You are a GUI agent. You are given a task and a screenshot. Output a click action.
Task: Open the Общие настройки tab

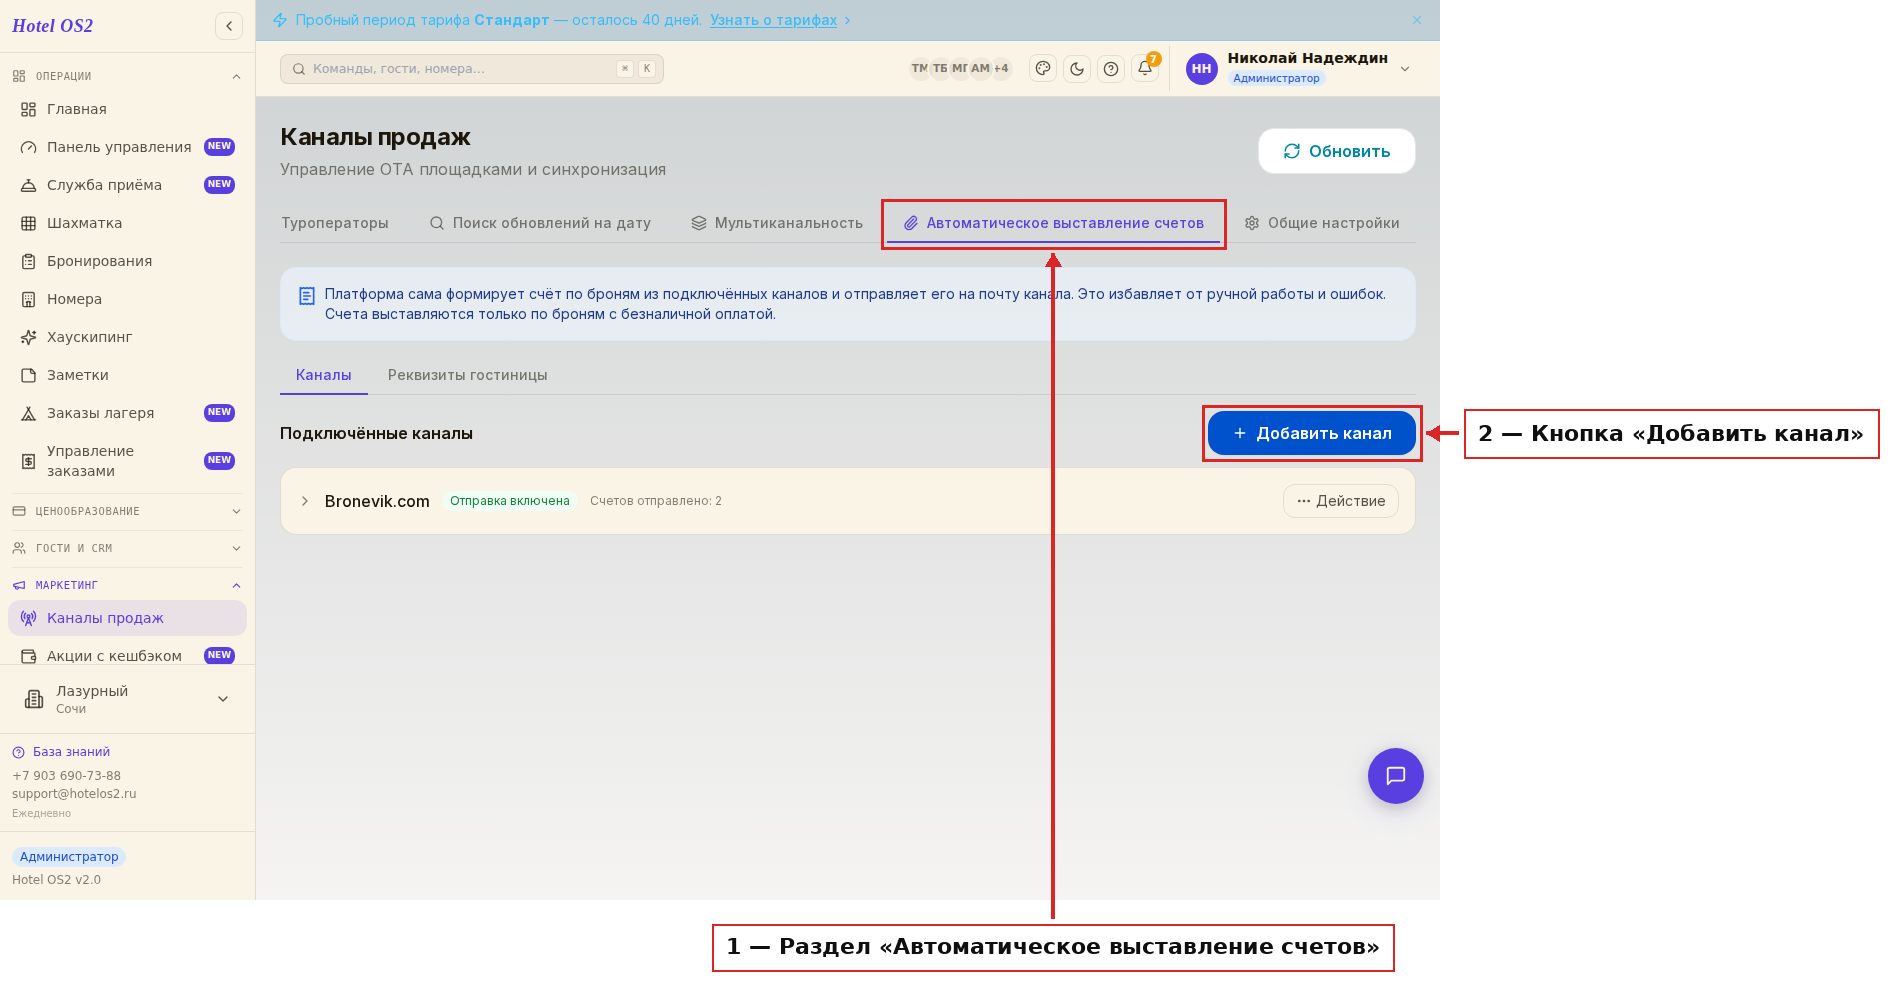1322,223
